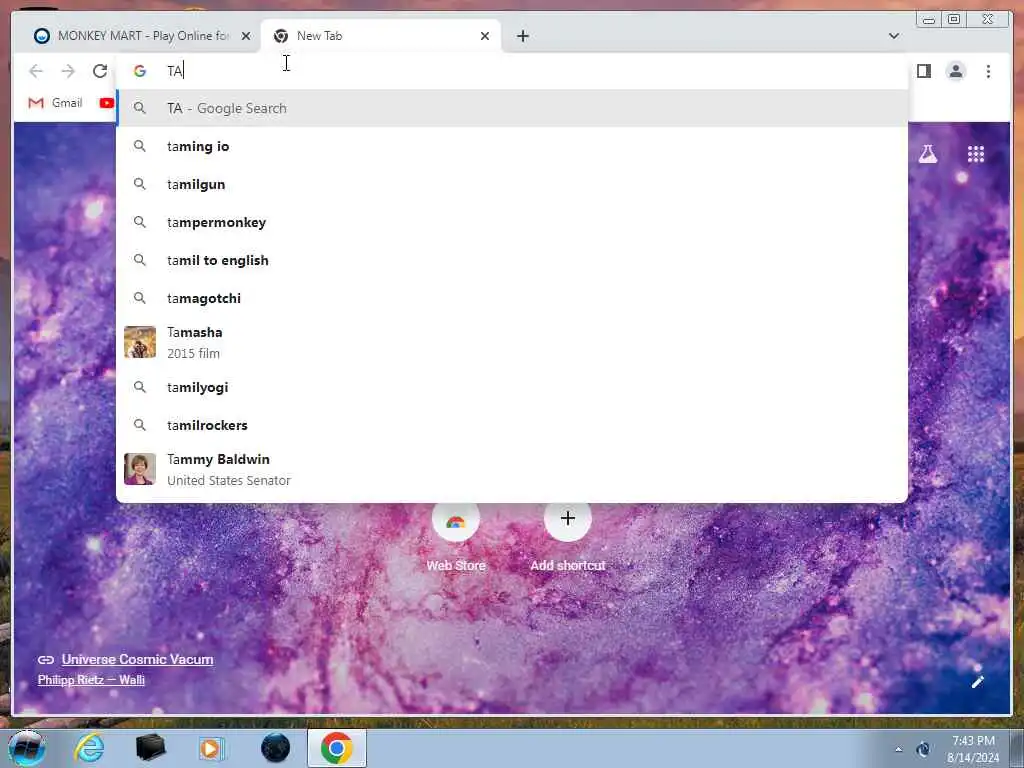Open the taskbar clock showing 7:43 PM
This screenshot has height=768, width=1024.
click(x=973, y=749)
